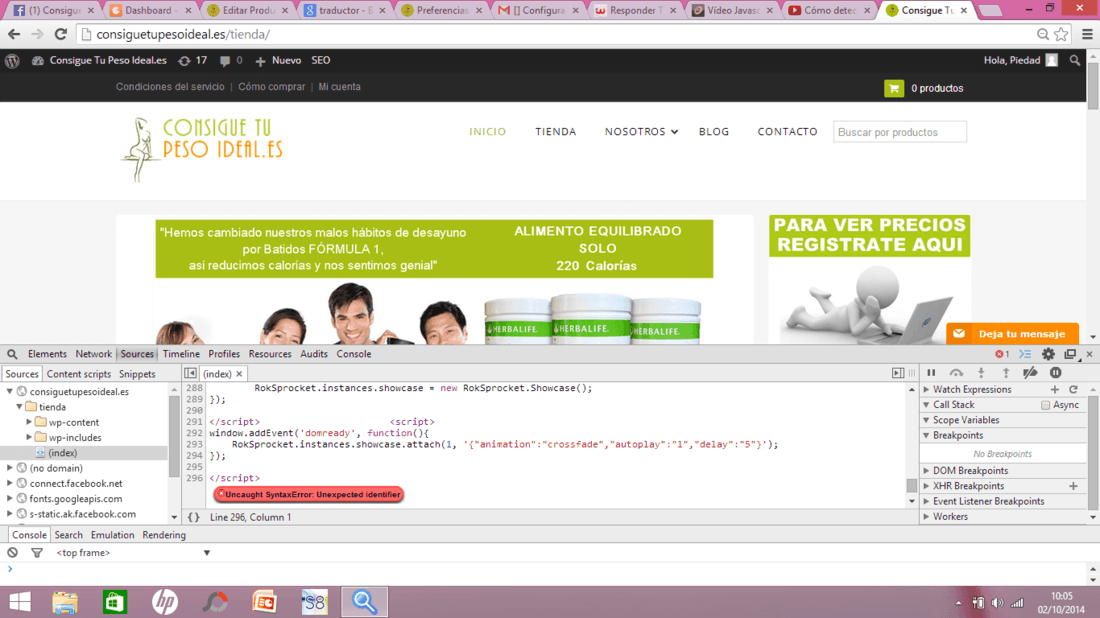Expand the wp-content folder
This screenshot has width=1100, height=618.
29,422
